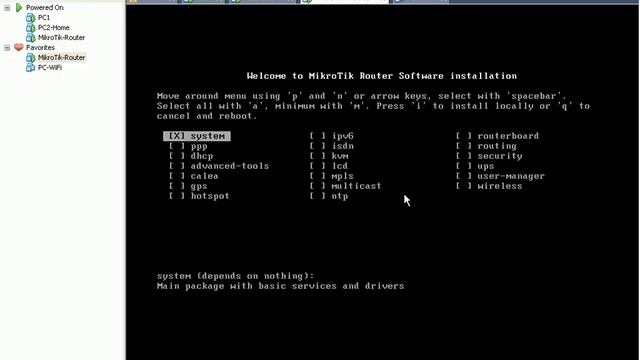Image resolution: width=640 pixels, height=360 pixels.
Task: Toggle the lcd package checkbox
Action: point(318,166)
